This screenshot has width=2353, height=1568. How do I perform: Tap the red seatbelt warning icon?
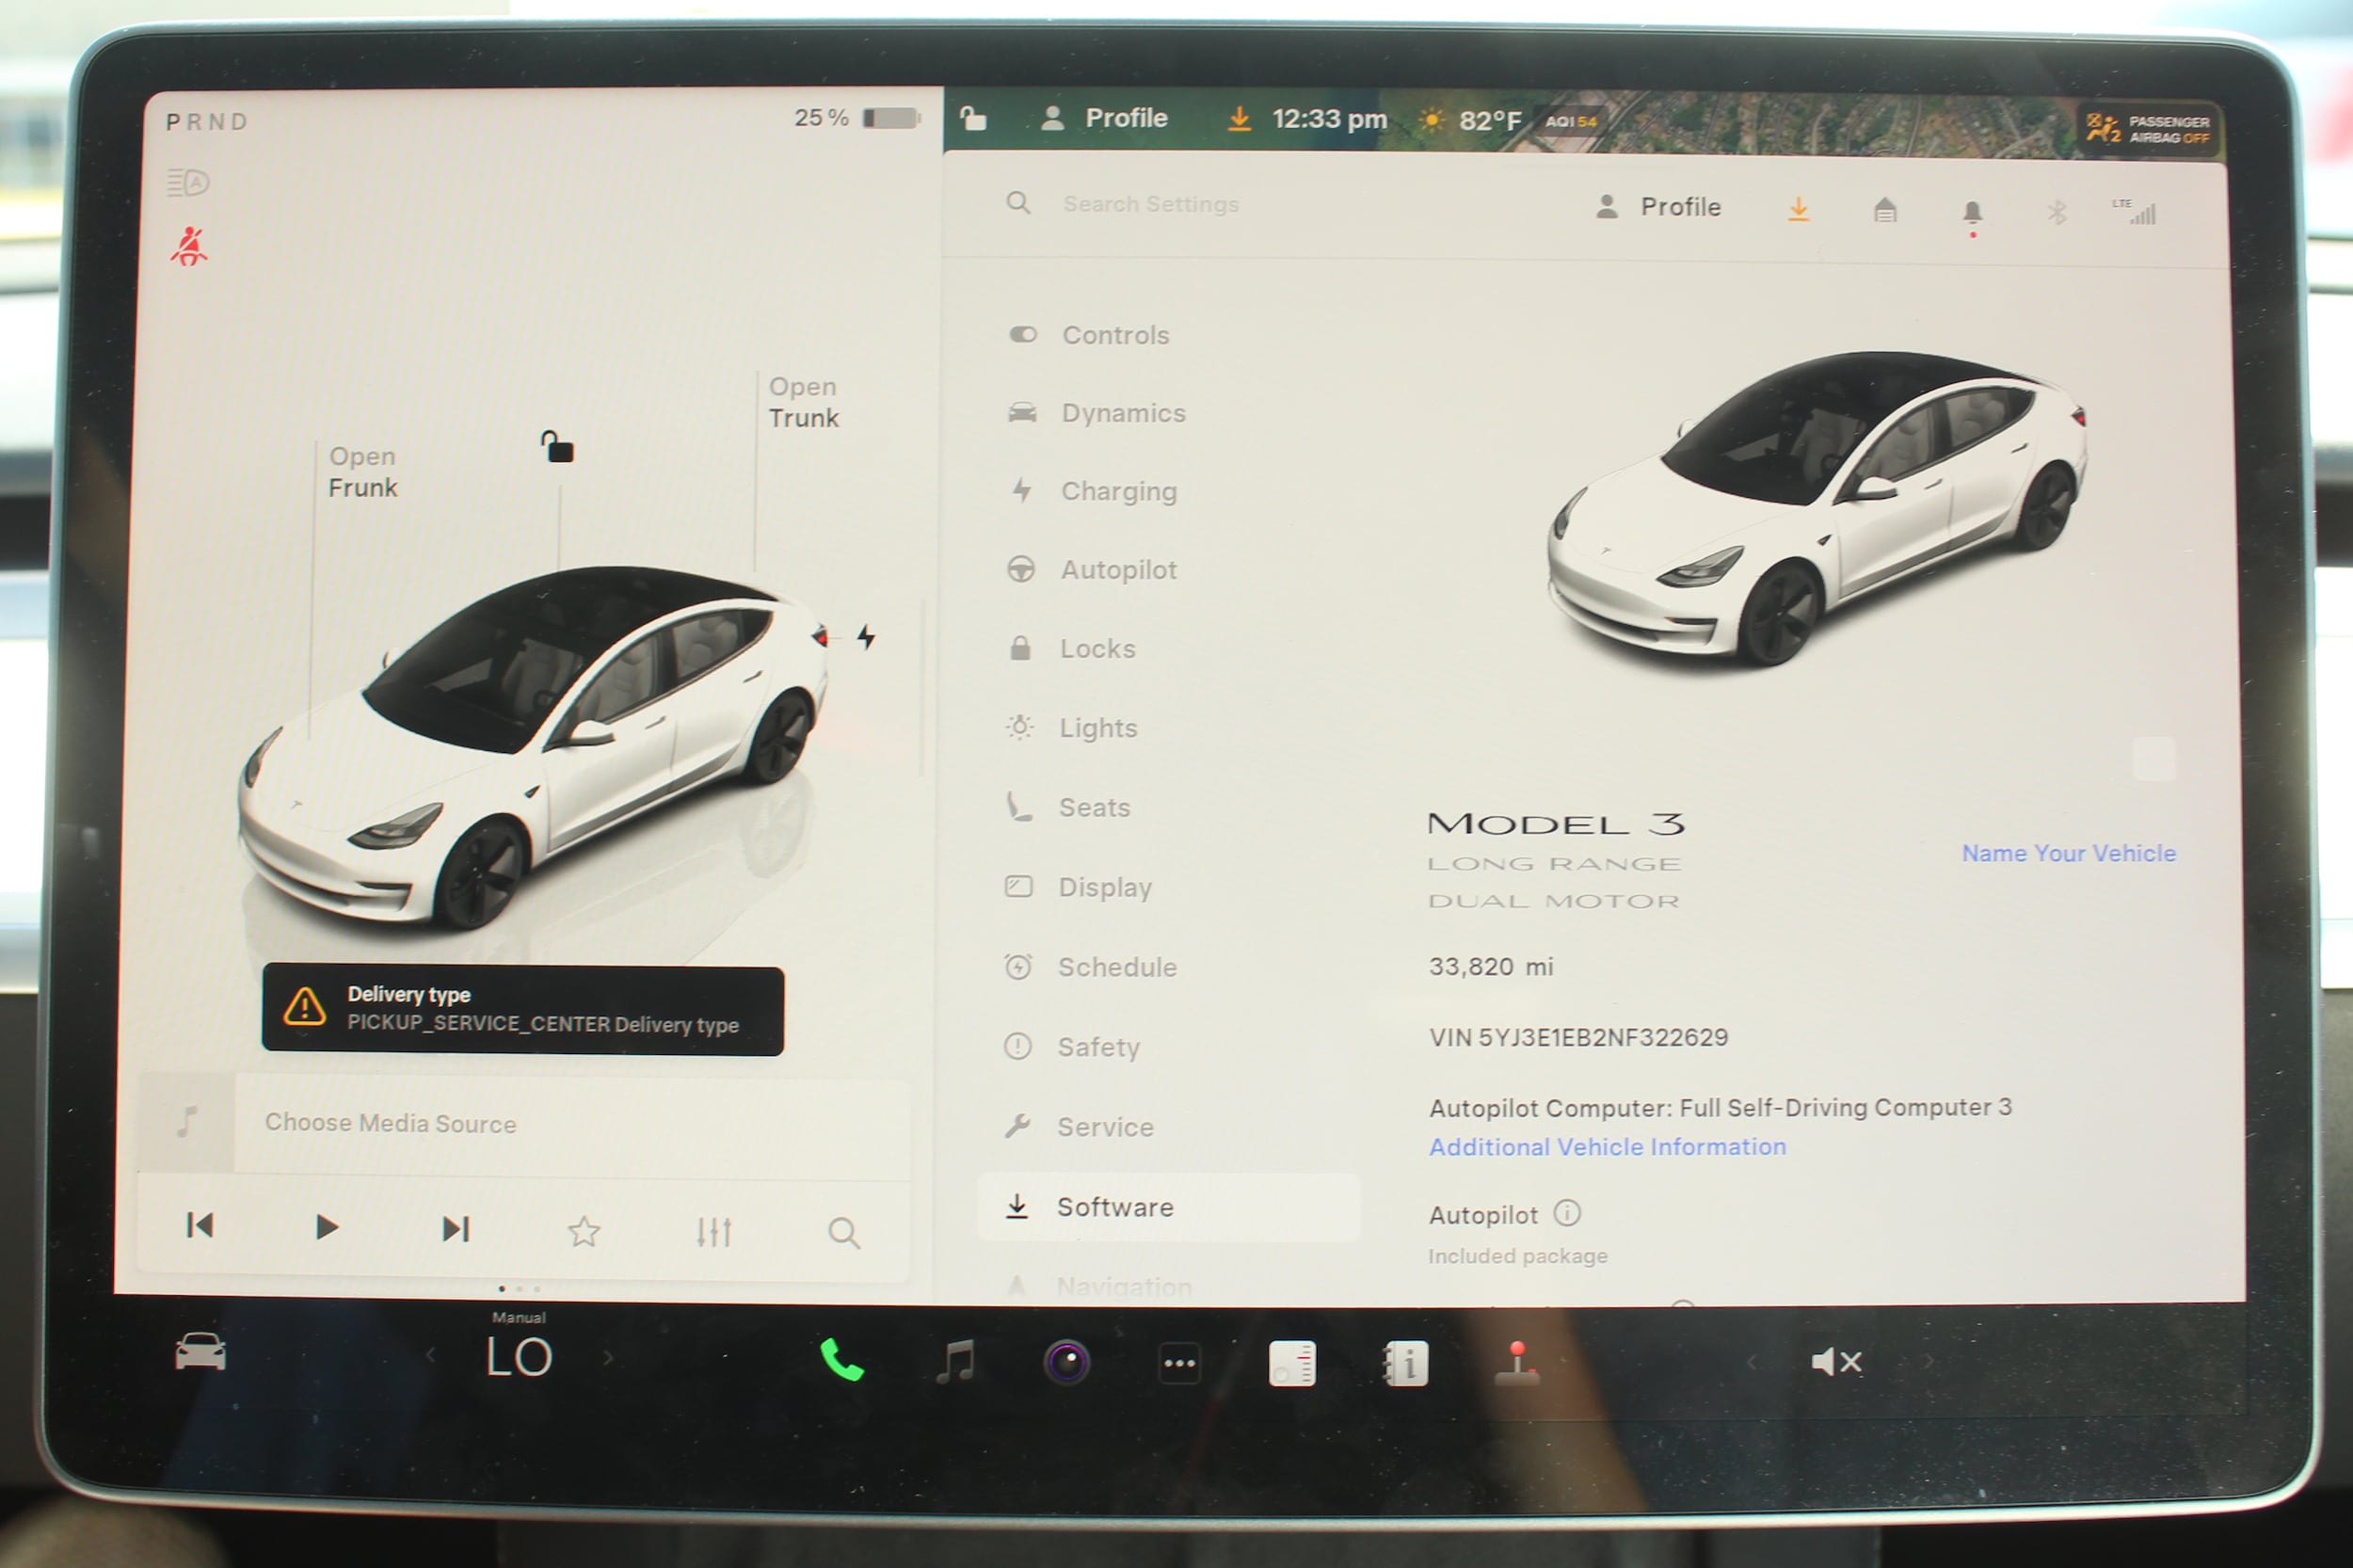pyautogui.click(x=188, y=246)
